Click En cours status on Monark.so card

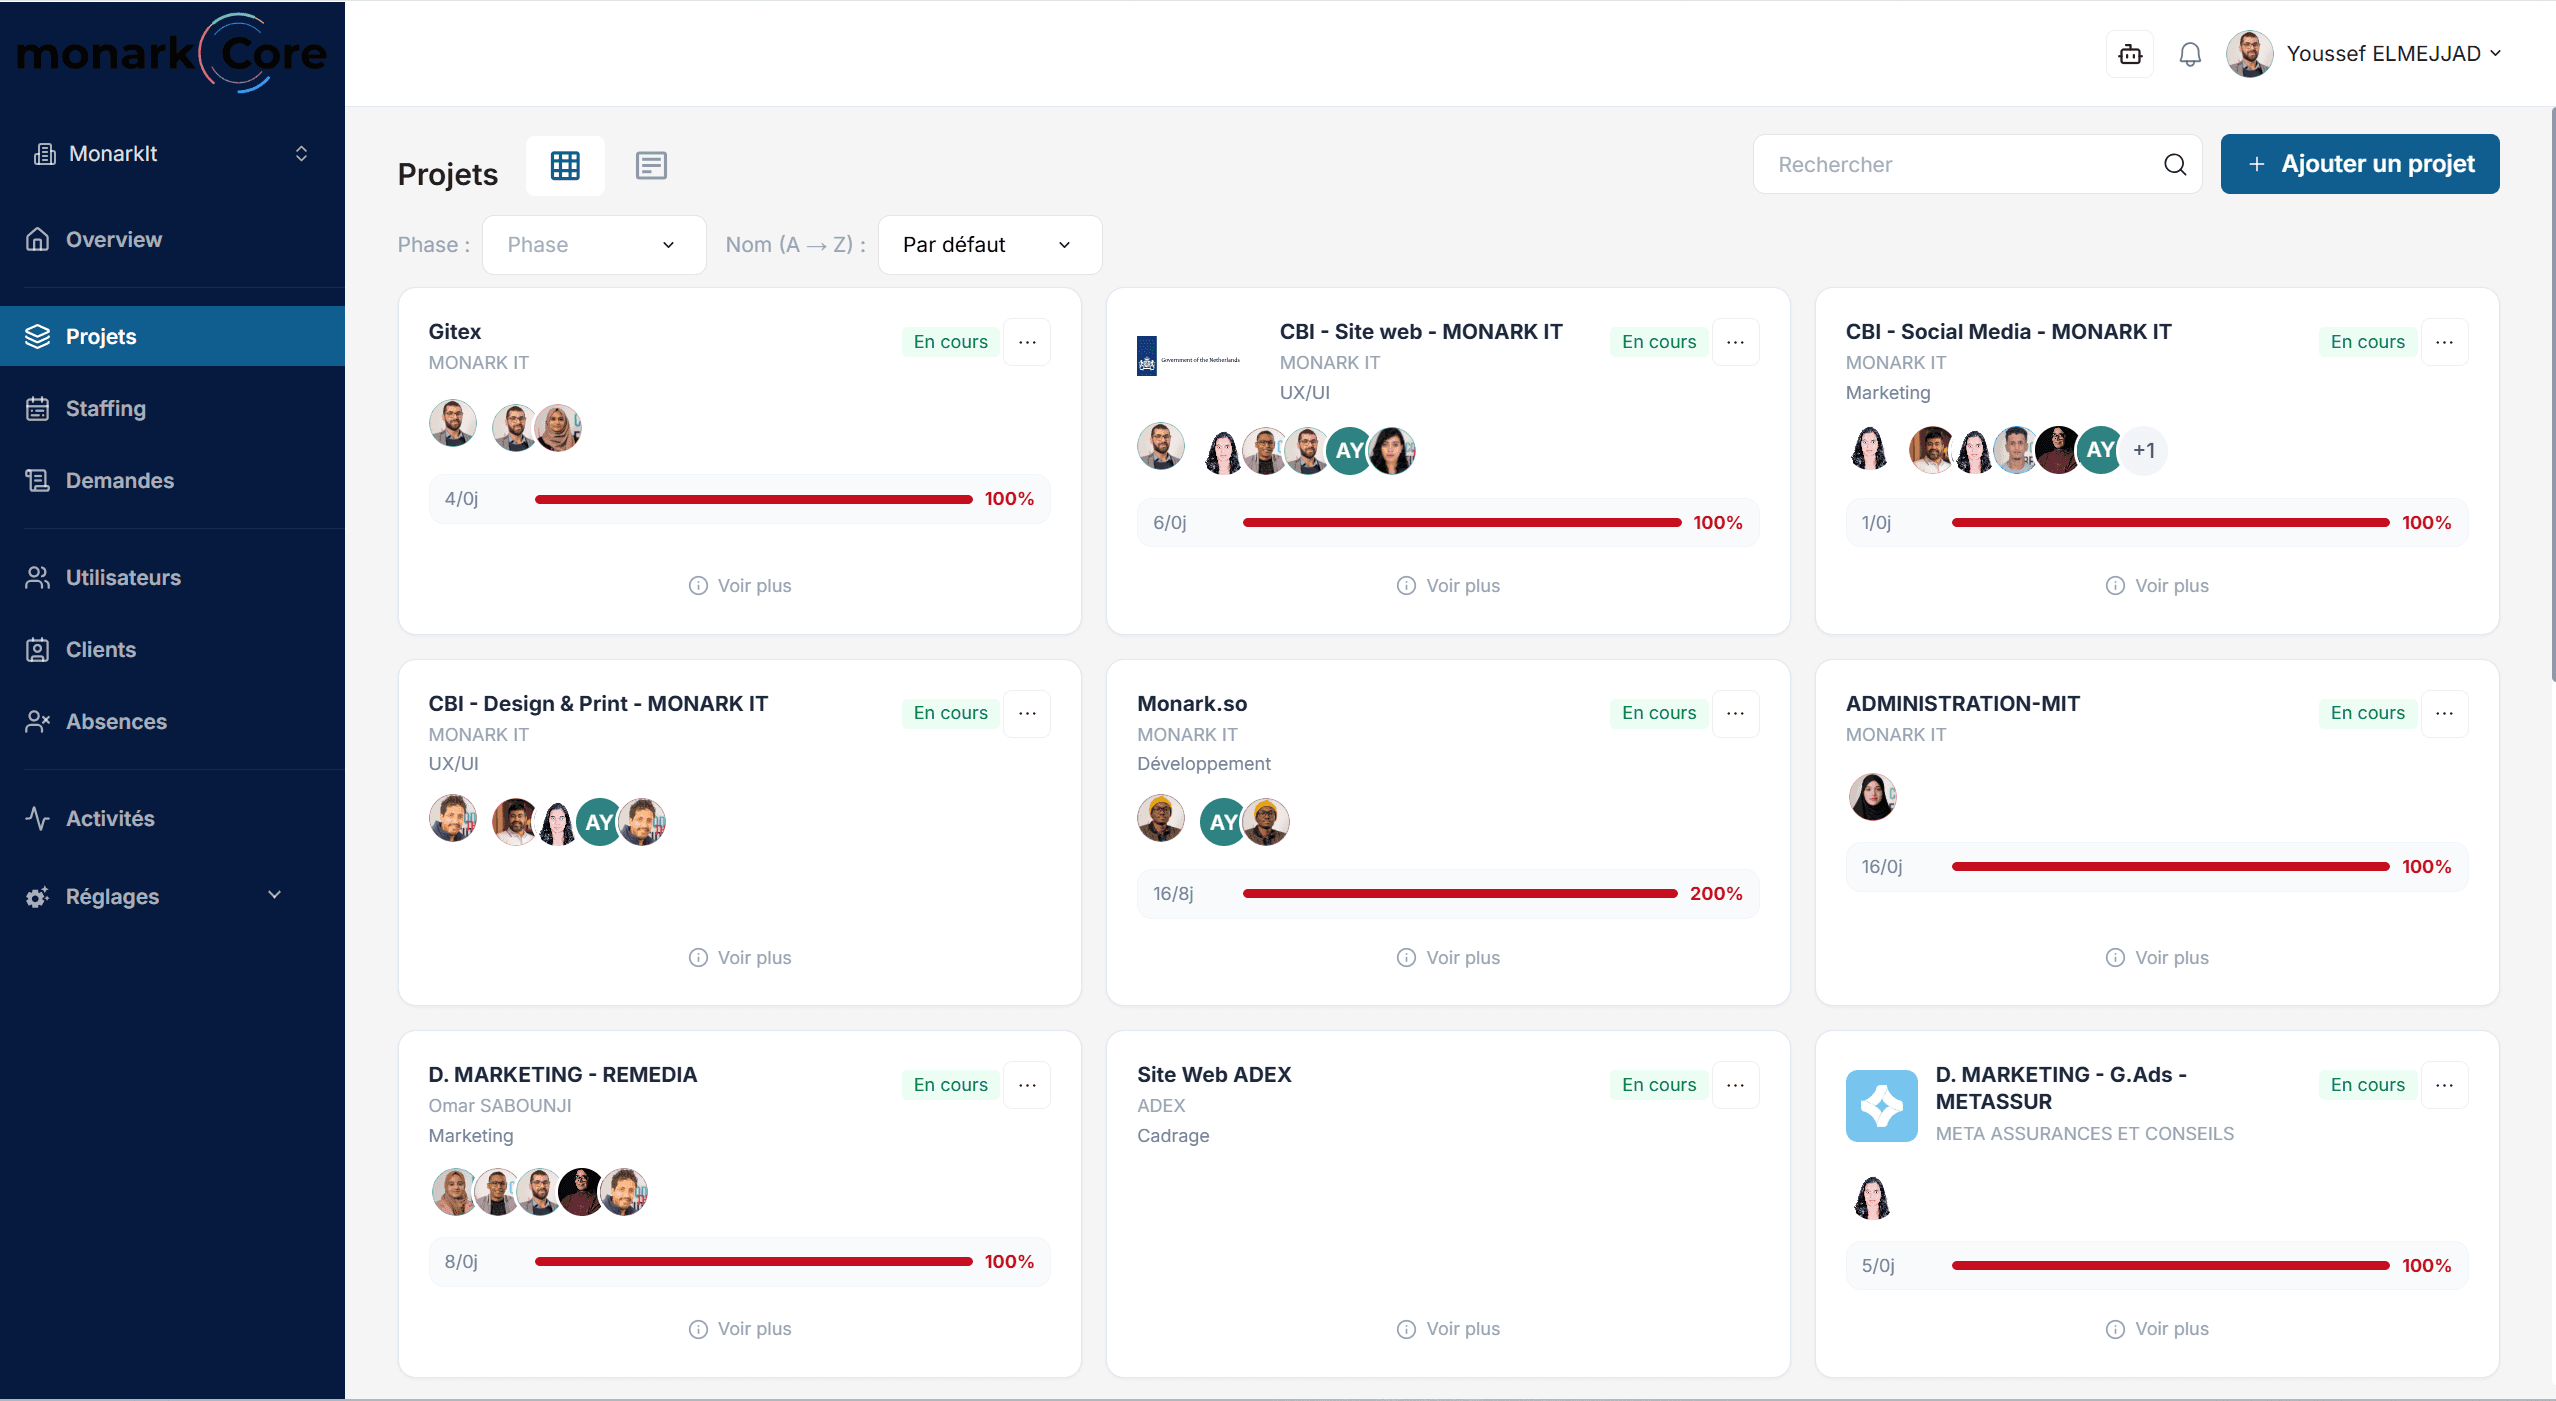[x=1659, y=713]
